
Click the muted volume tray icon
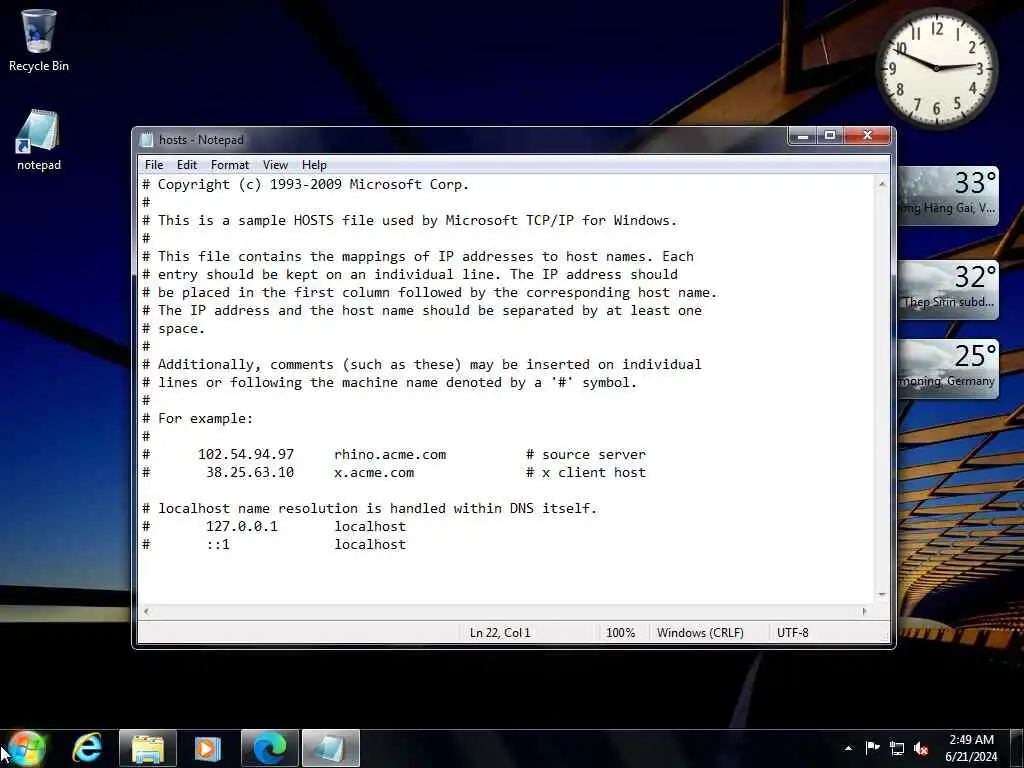tap(921, 748)
